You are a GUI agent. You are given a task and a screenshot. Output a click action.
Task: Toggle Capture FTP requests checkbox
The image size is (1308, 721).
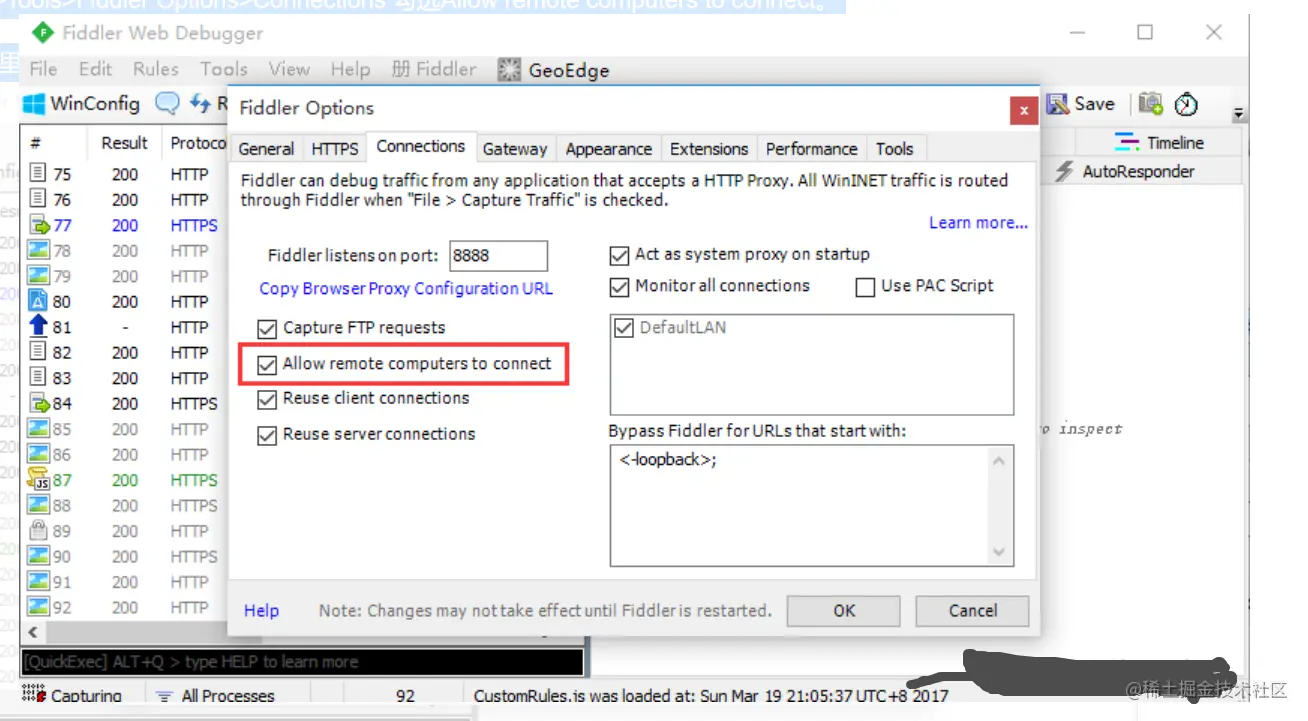point(267,328)
